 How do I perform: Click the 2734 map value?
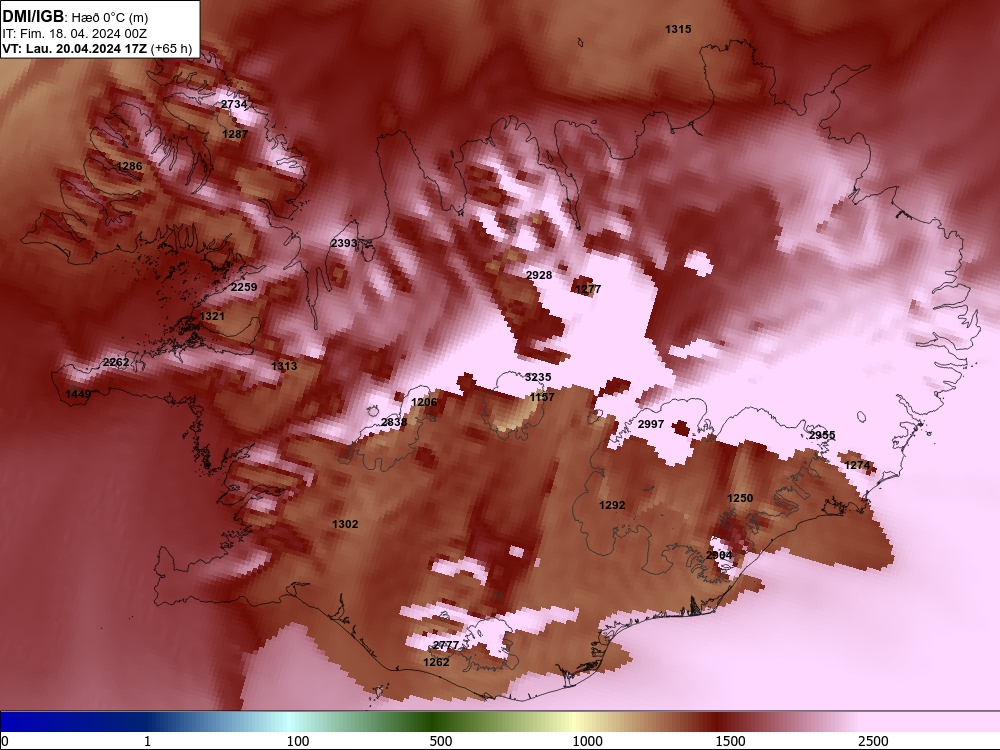234,105
